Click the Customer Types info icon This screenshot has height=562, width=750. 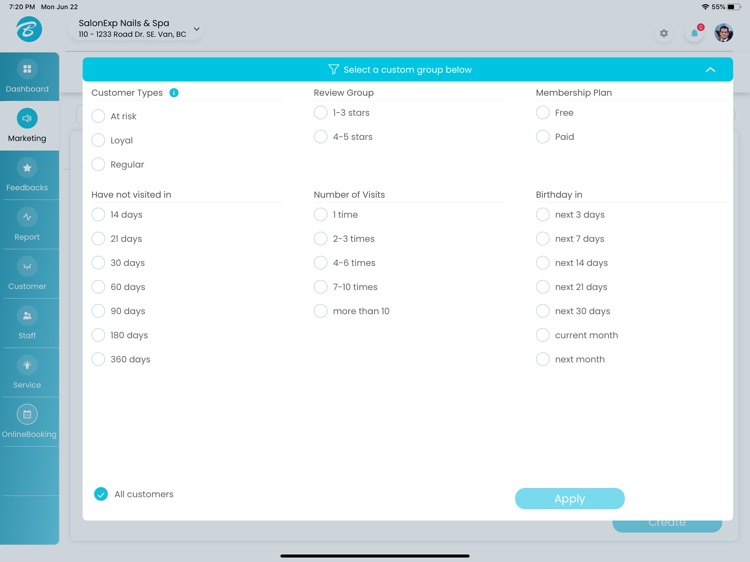(x=174, y=93)
